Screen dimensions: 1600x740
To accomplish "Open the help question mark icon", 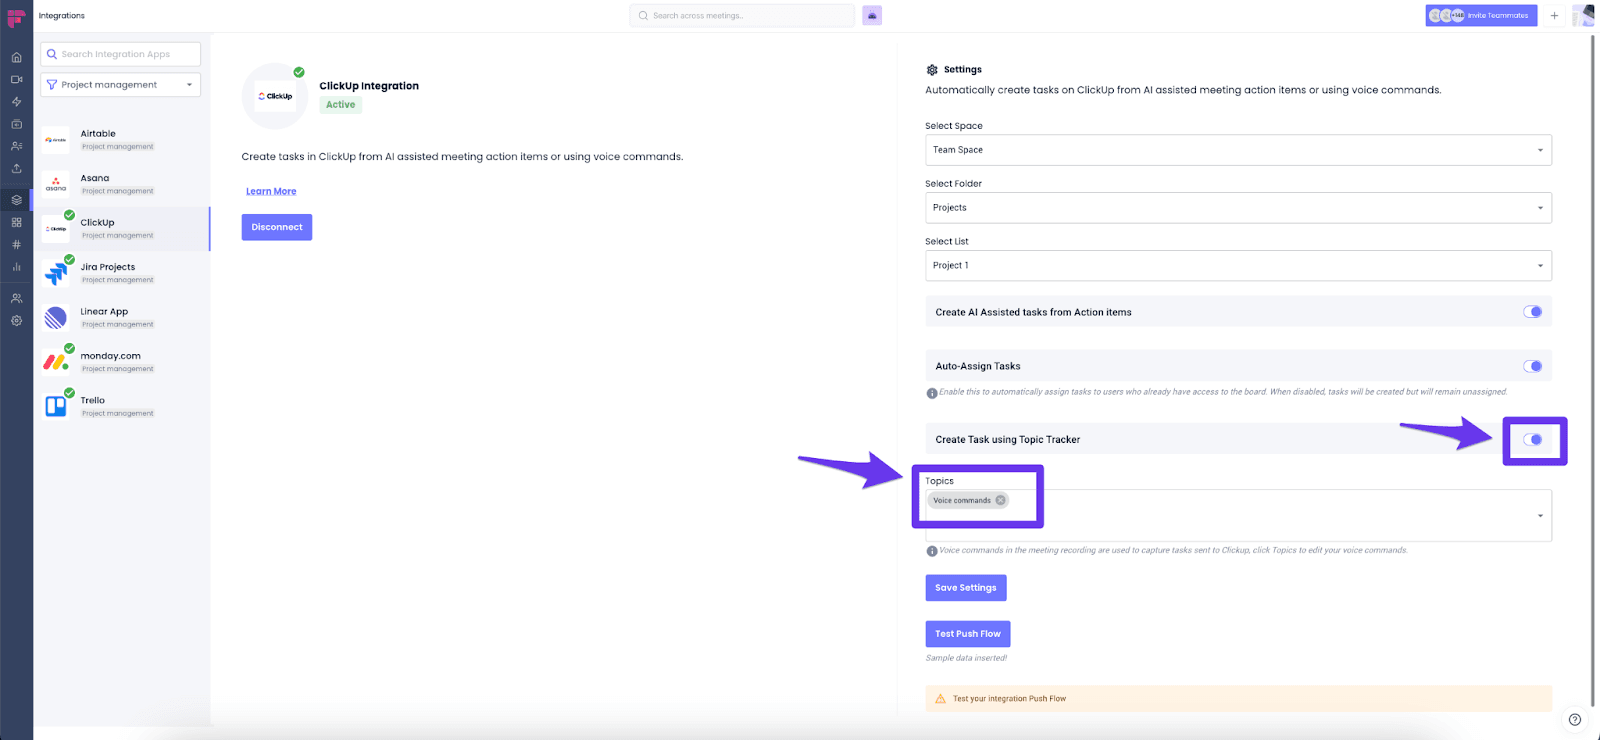I will click(1575, 719).
